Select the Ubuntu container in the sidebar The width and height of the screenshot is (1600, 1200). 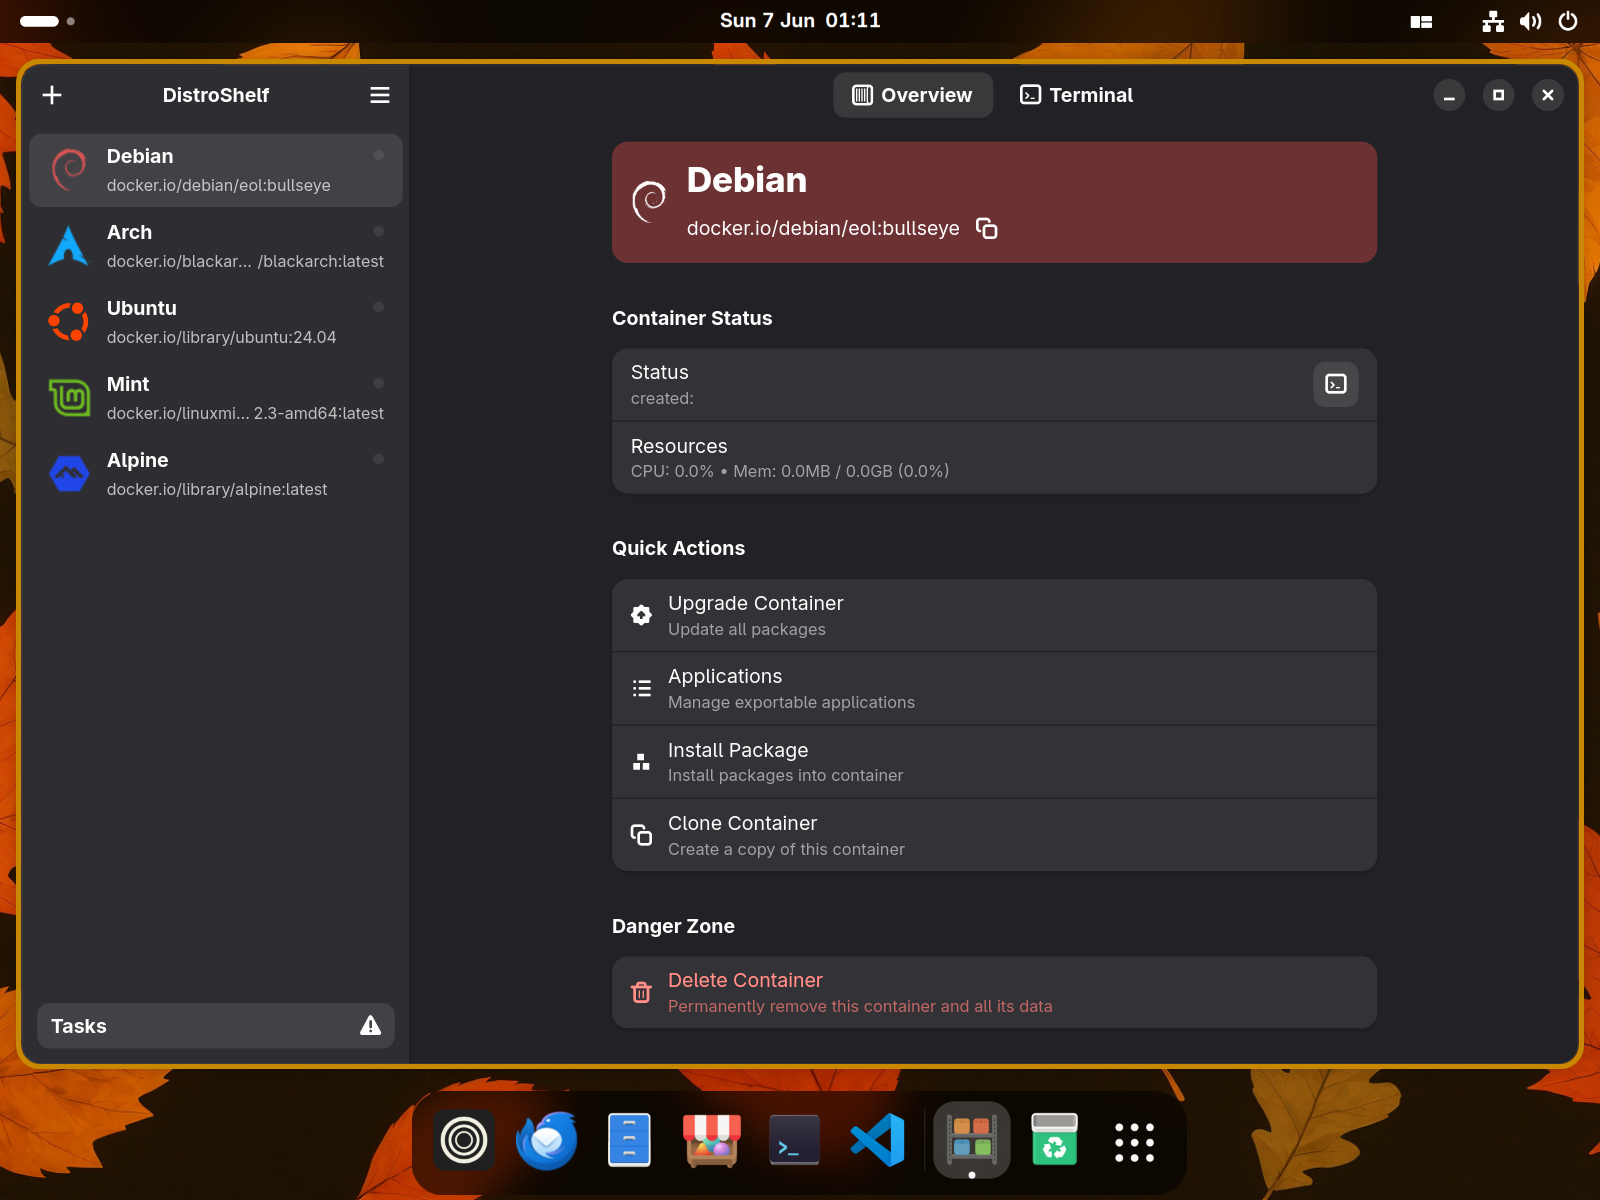(216, 322)
